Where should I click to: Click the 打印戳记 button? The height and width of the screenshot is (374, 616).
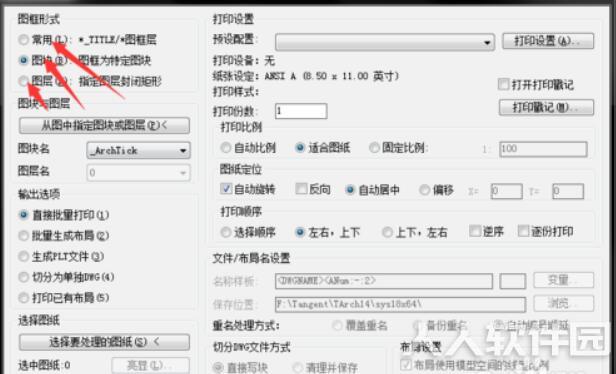pyautogui.click(x=546, y=108)
